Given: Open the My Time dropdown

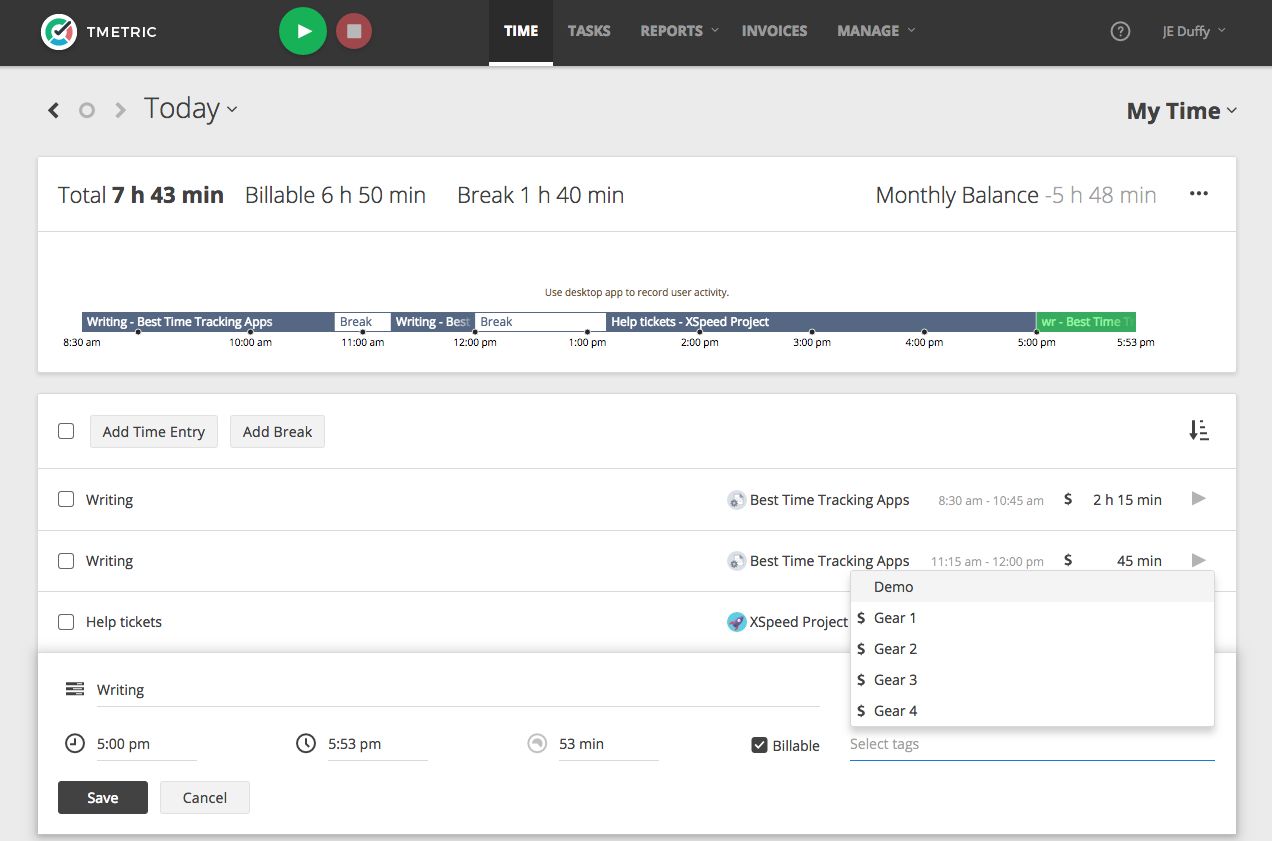Looking at the screenshot, I should coord(1181,111).
